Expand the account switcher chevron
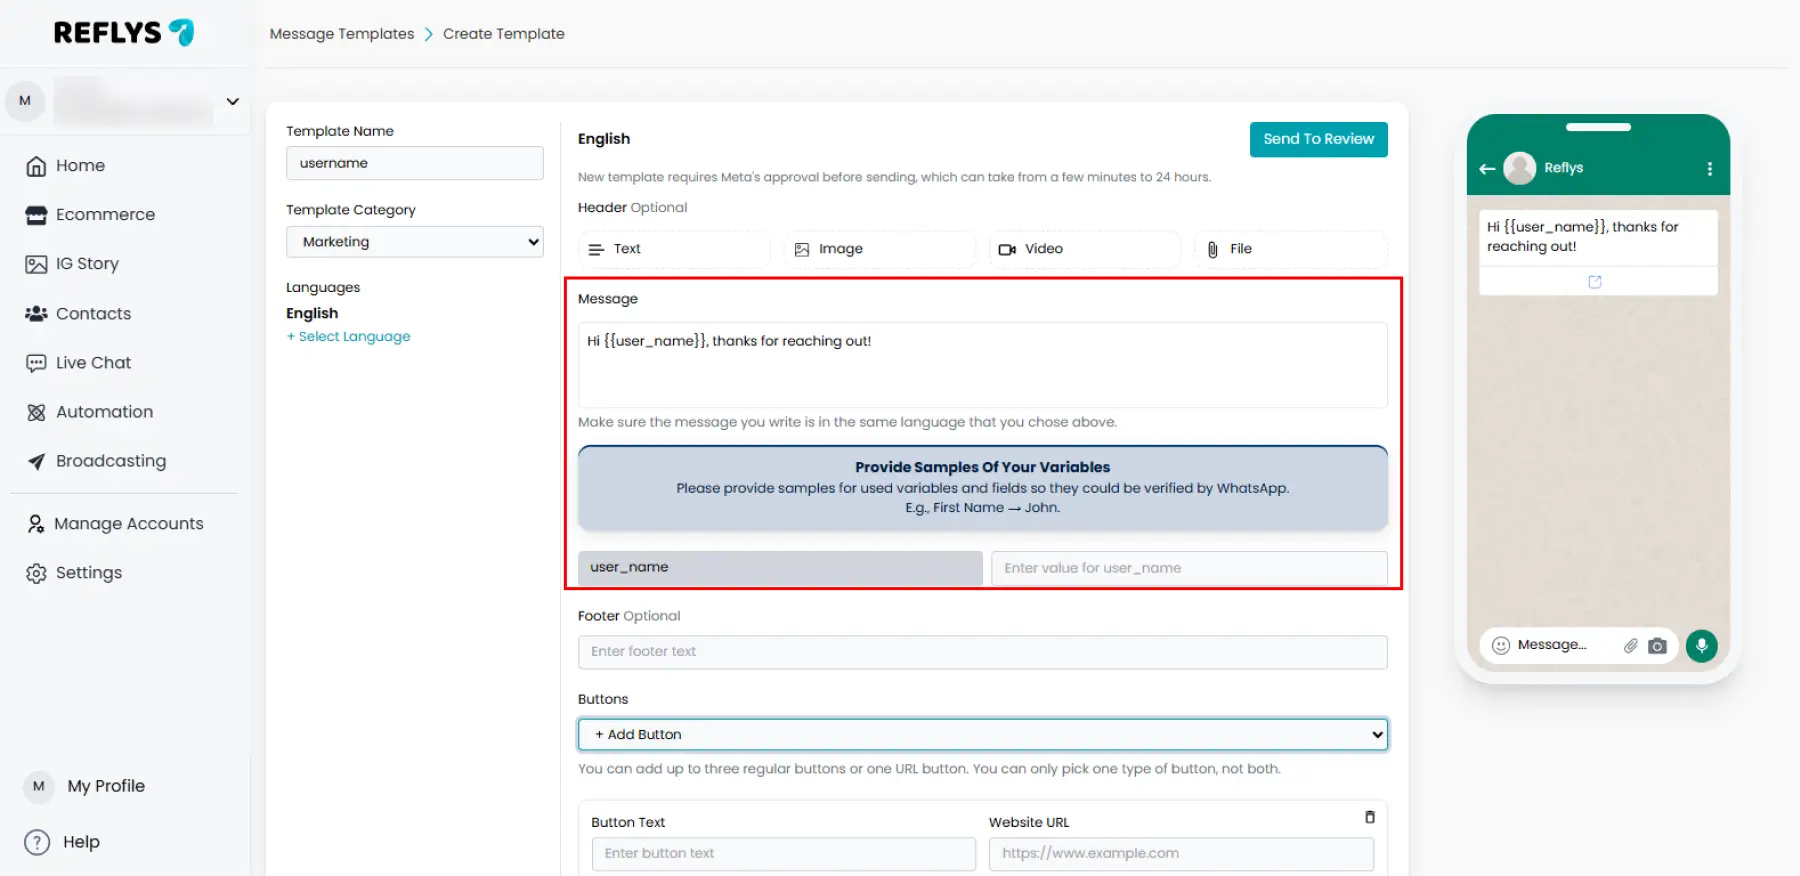 (x=232, y=101)
